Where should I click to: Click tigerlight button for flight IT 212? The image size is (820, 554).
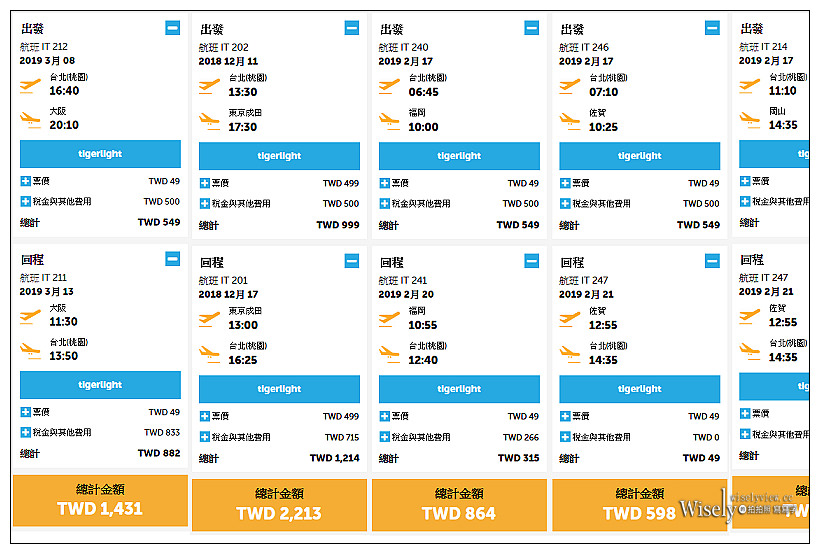(x=100, y=154)
